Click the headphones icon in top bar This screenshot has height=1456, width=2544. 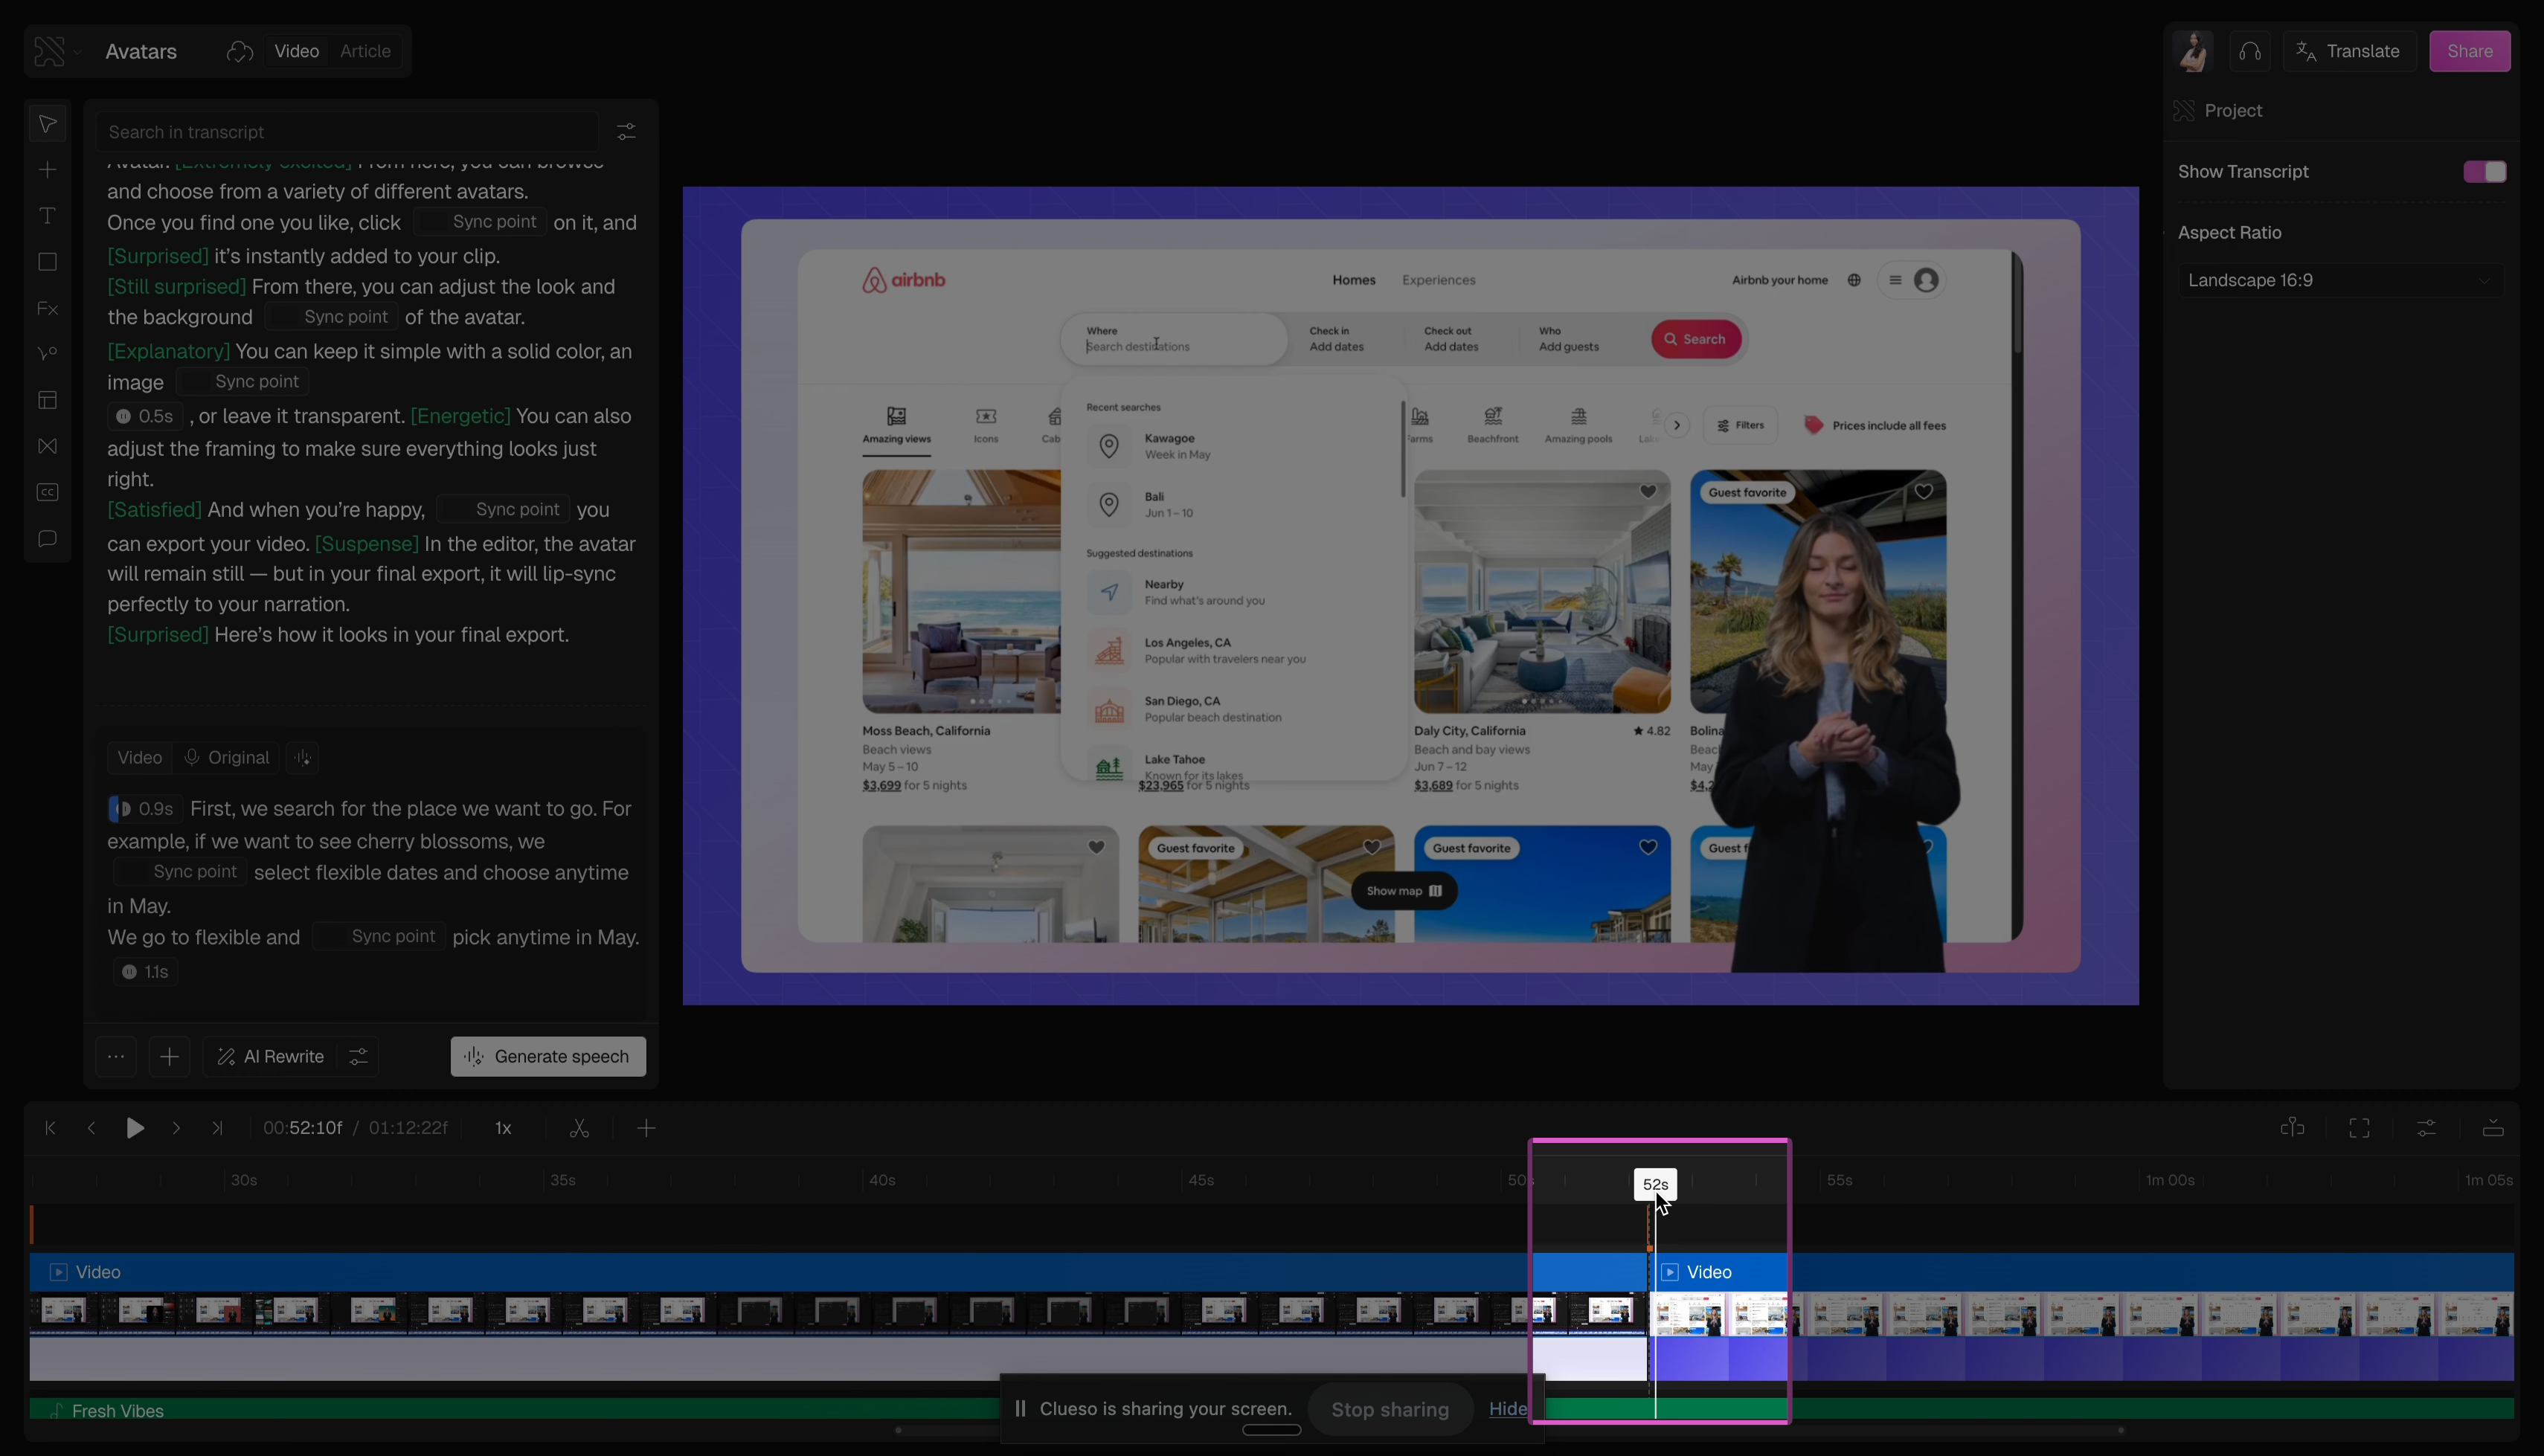[2250, 51]
